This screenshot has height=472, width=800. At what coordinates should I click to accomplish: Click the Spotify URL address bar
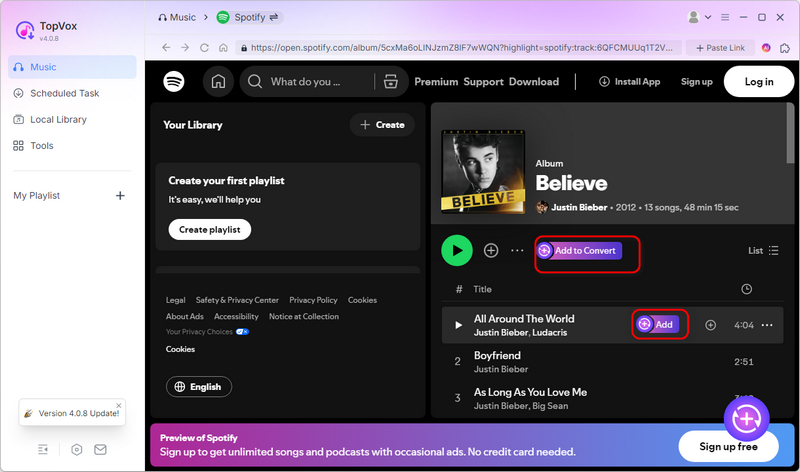click(x=458, y=47)
